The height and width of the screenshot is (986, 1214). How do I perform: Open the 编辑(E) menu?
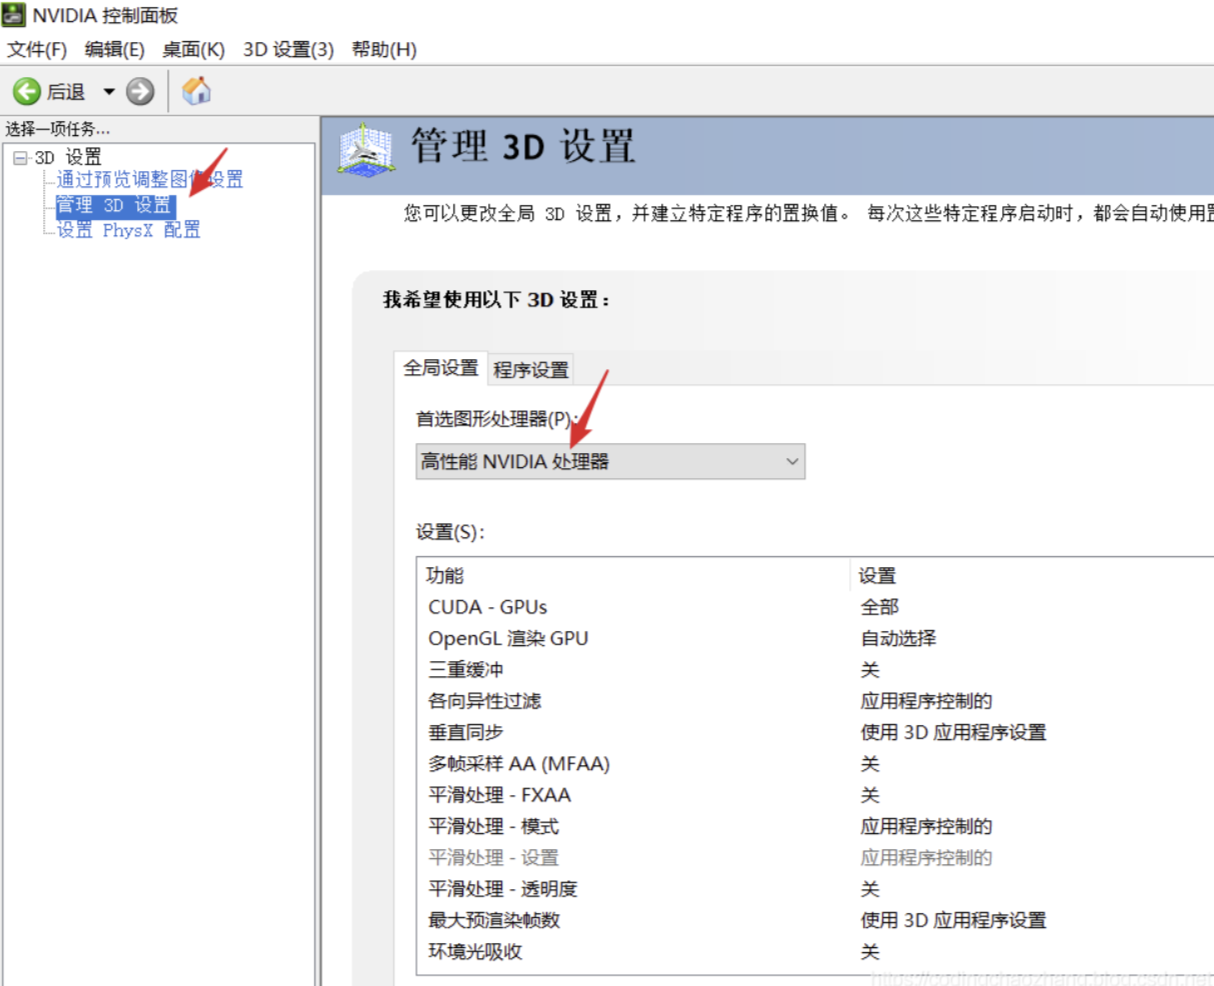[114, 49]
